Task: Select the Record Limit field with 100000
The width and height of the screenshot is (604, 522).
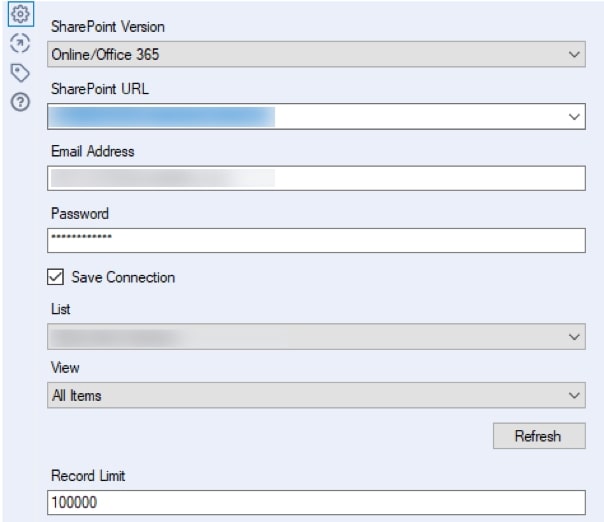Action: pyautogui.click(x=316, y=502)
